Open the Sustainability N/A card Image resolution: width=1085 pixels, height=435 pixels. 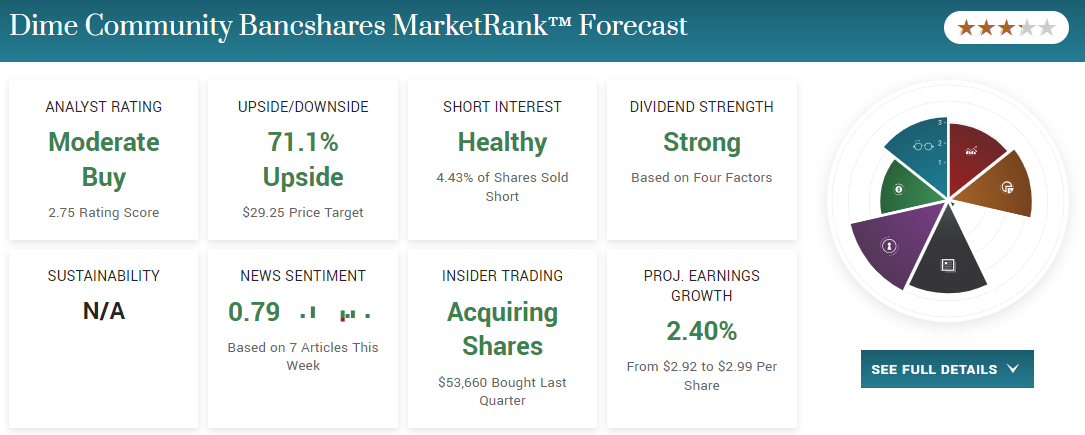104,340
